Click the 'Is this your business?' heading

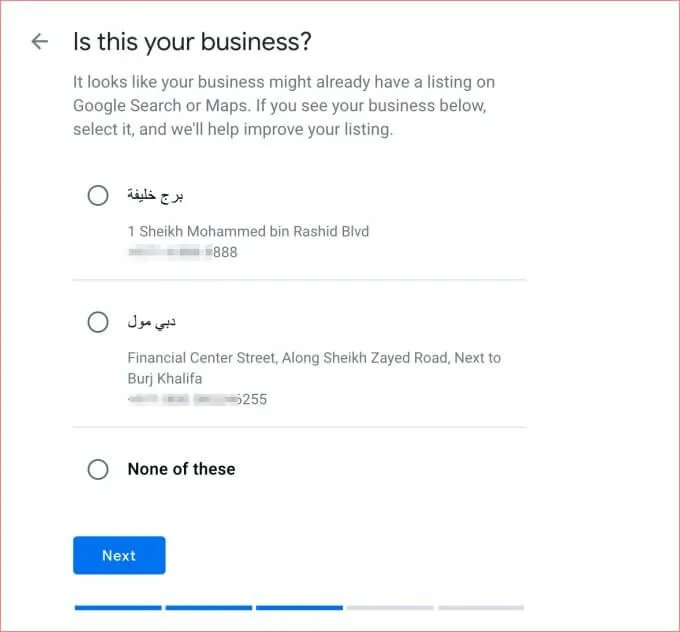(x=192, y=42)
